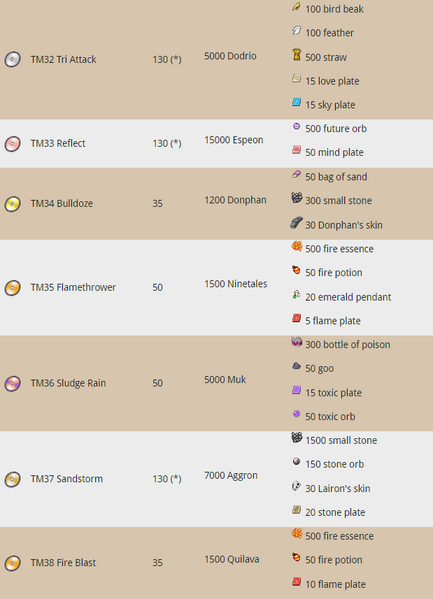Click the emerald pendant icon

pos(296,295)
